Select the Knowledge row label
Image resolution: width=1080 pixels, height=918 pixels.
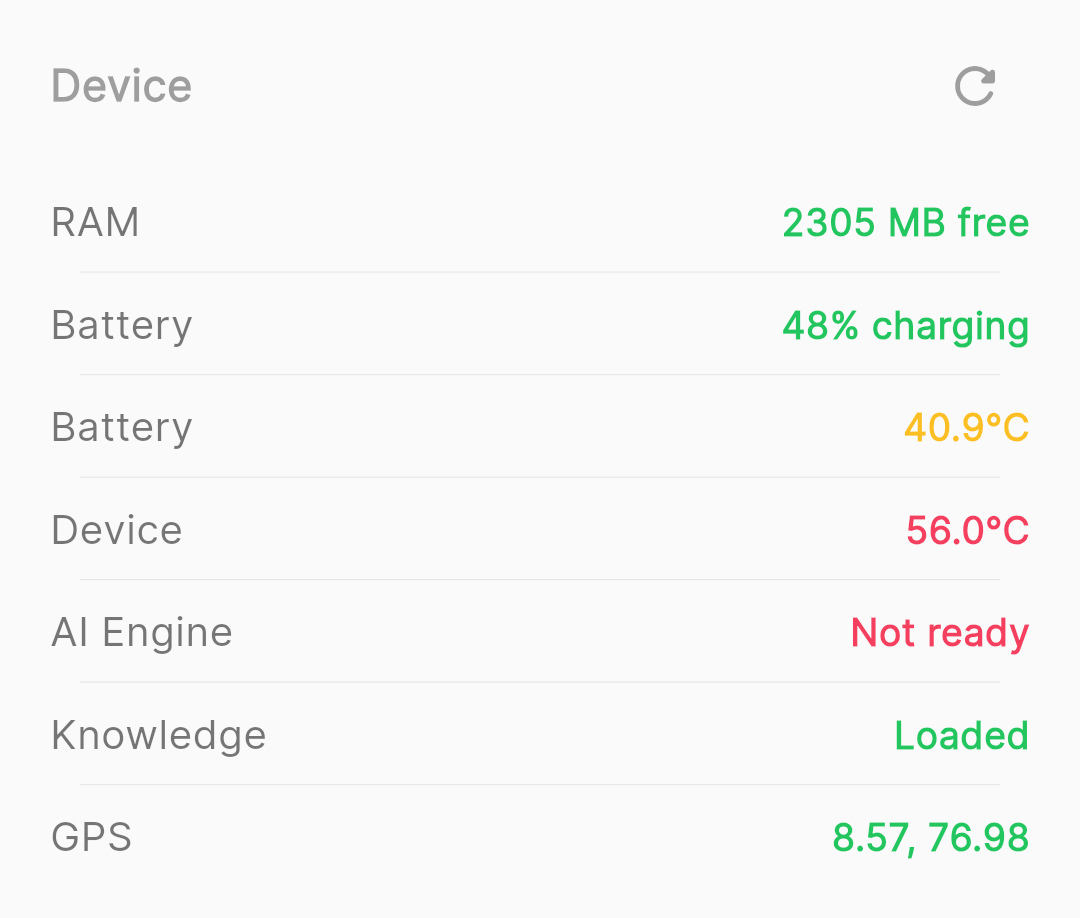tap(158, 735)
